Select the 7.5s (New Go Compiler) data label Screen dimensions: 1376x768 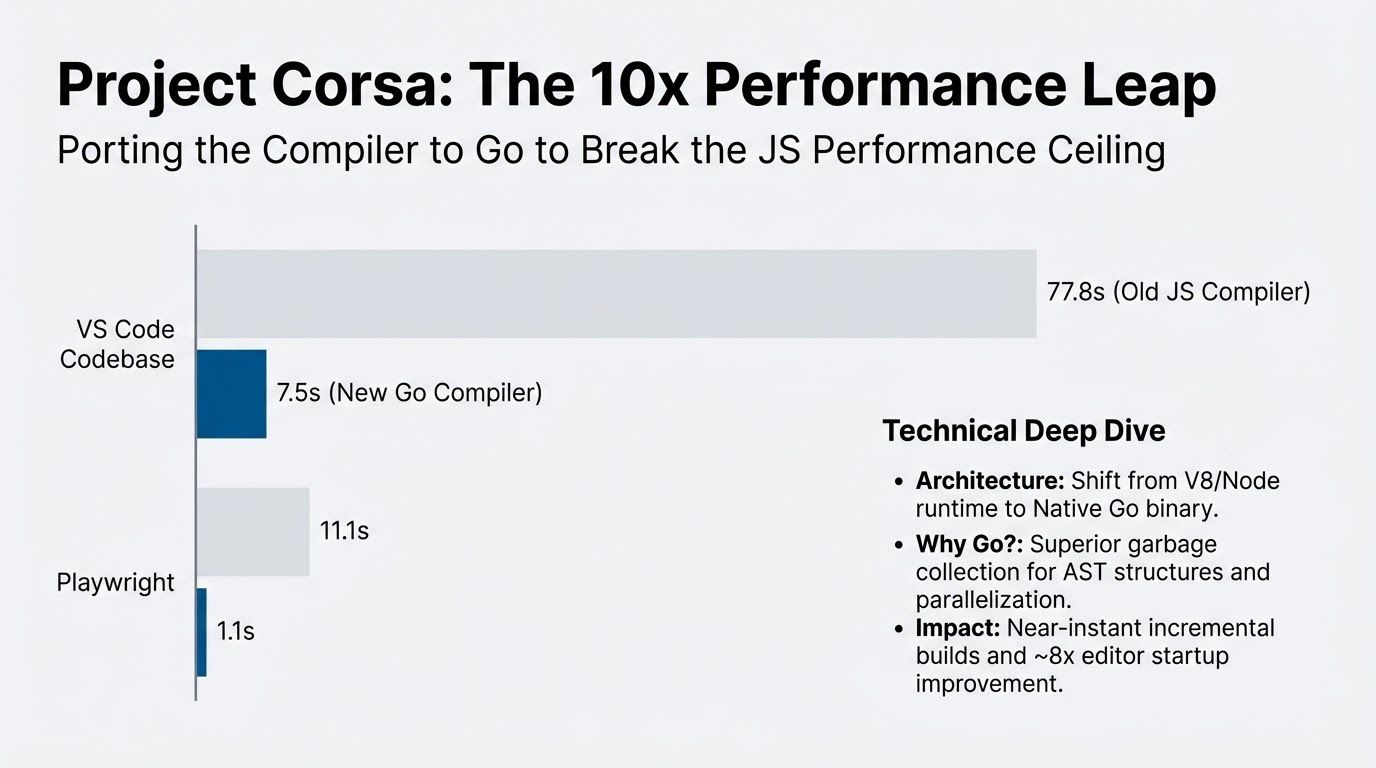[409, 393]
